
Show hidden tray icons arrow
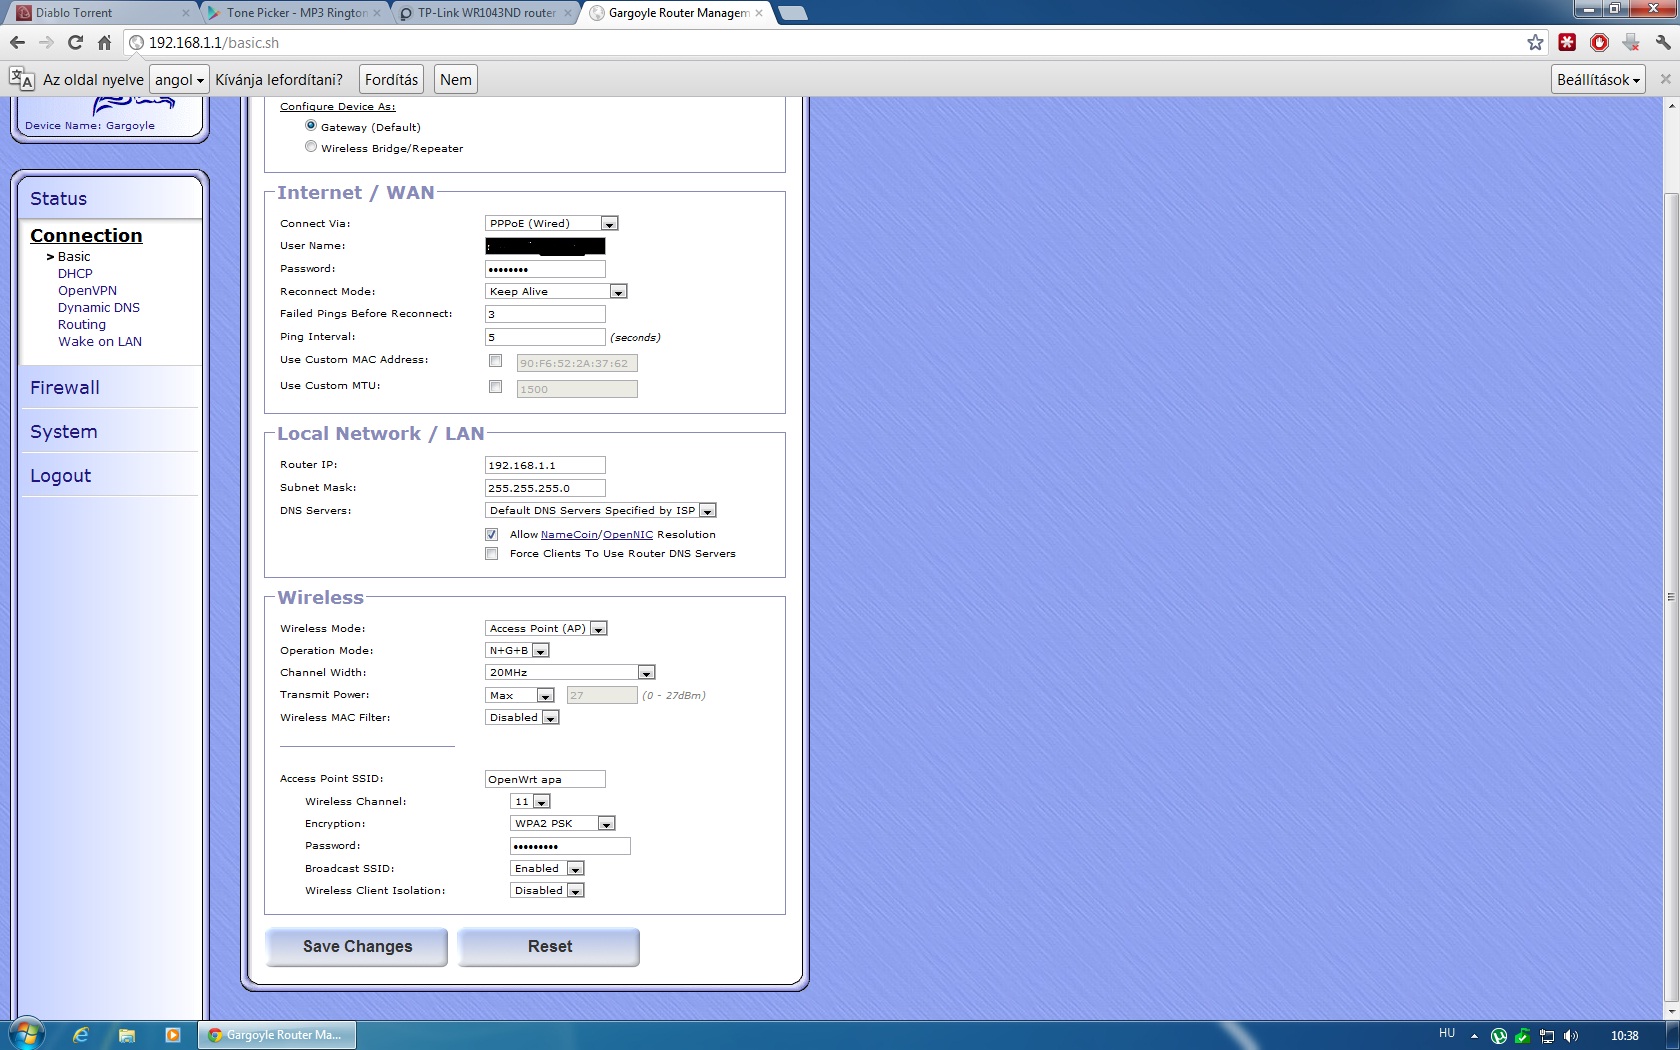(x=1474, y=1036)
